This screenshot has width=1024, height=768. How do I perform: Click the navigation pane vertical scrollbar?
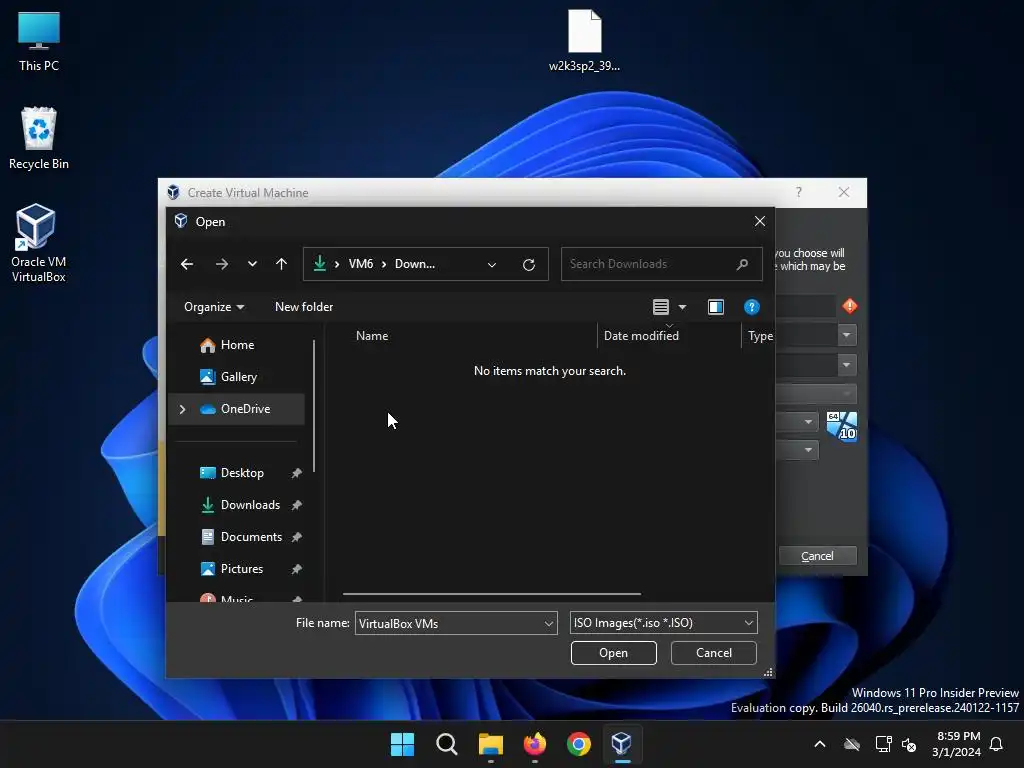[x=314, y=406]
